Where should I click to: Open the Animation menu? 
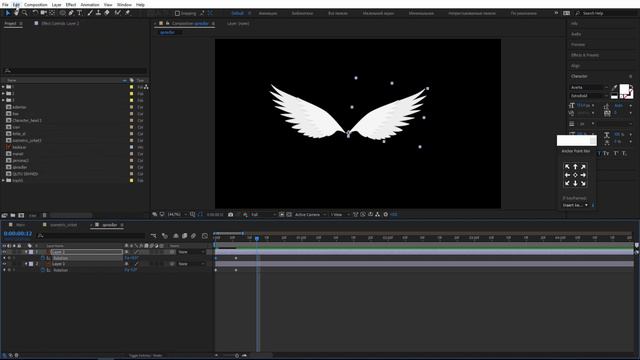(x=90, y=4)
